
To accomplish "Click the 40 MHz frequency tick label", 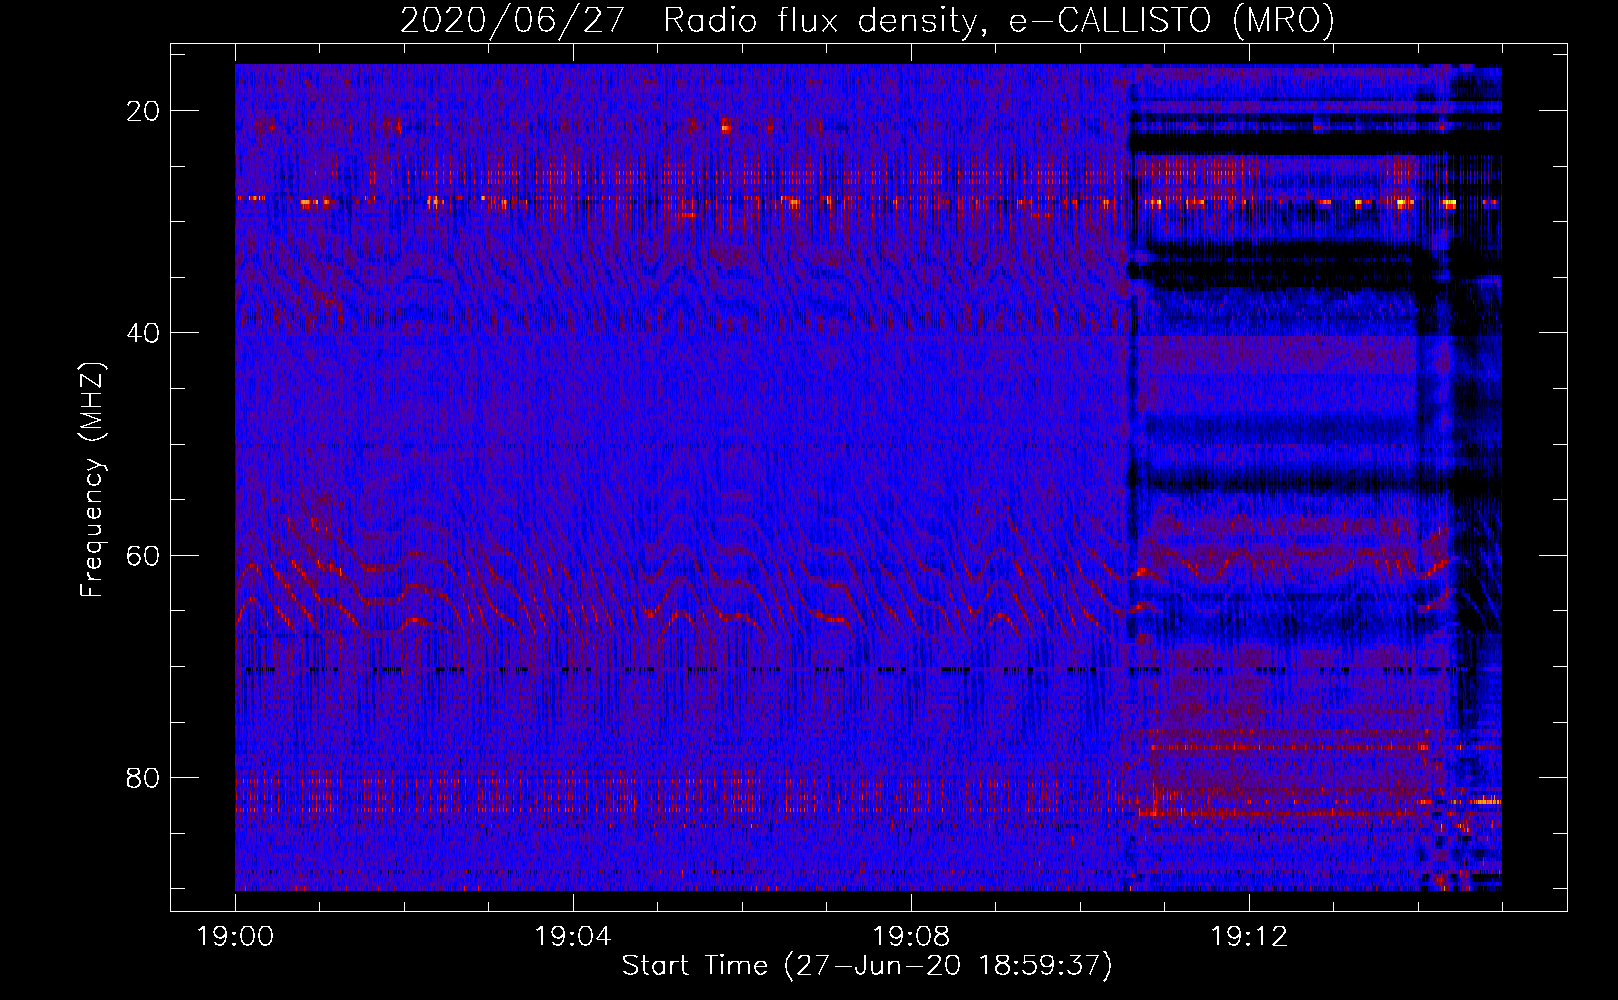I will pyautogui.click(x=143, y=333).
